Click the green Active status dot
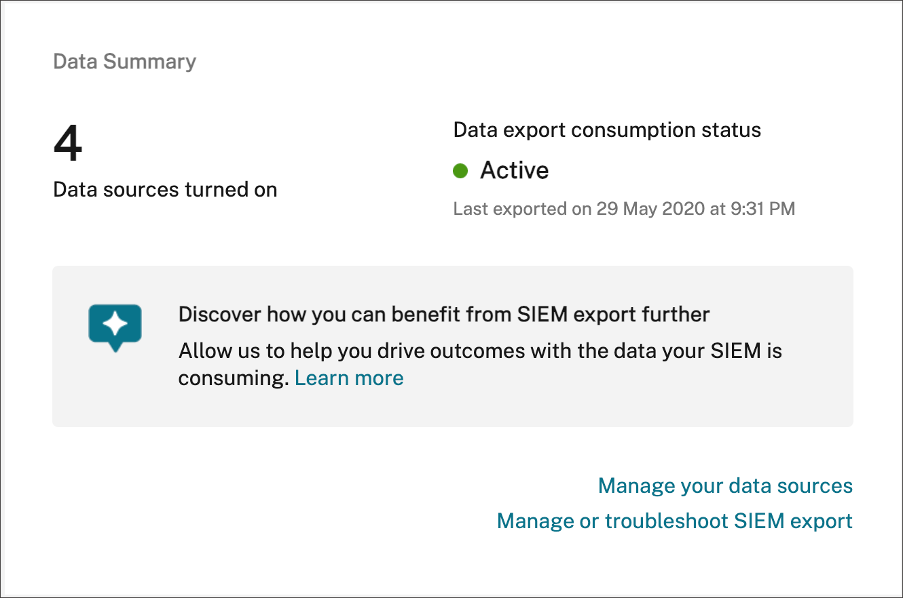The height and width of the screenshot is (598, 904). [x=461, y=171]
